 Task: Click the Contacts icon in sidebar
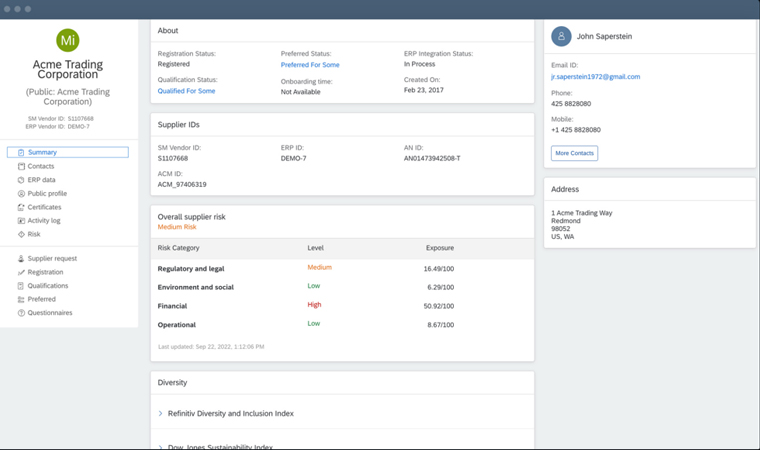point(21,166)
